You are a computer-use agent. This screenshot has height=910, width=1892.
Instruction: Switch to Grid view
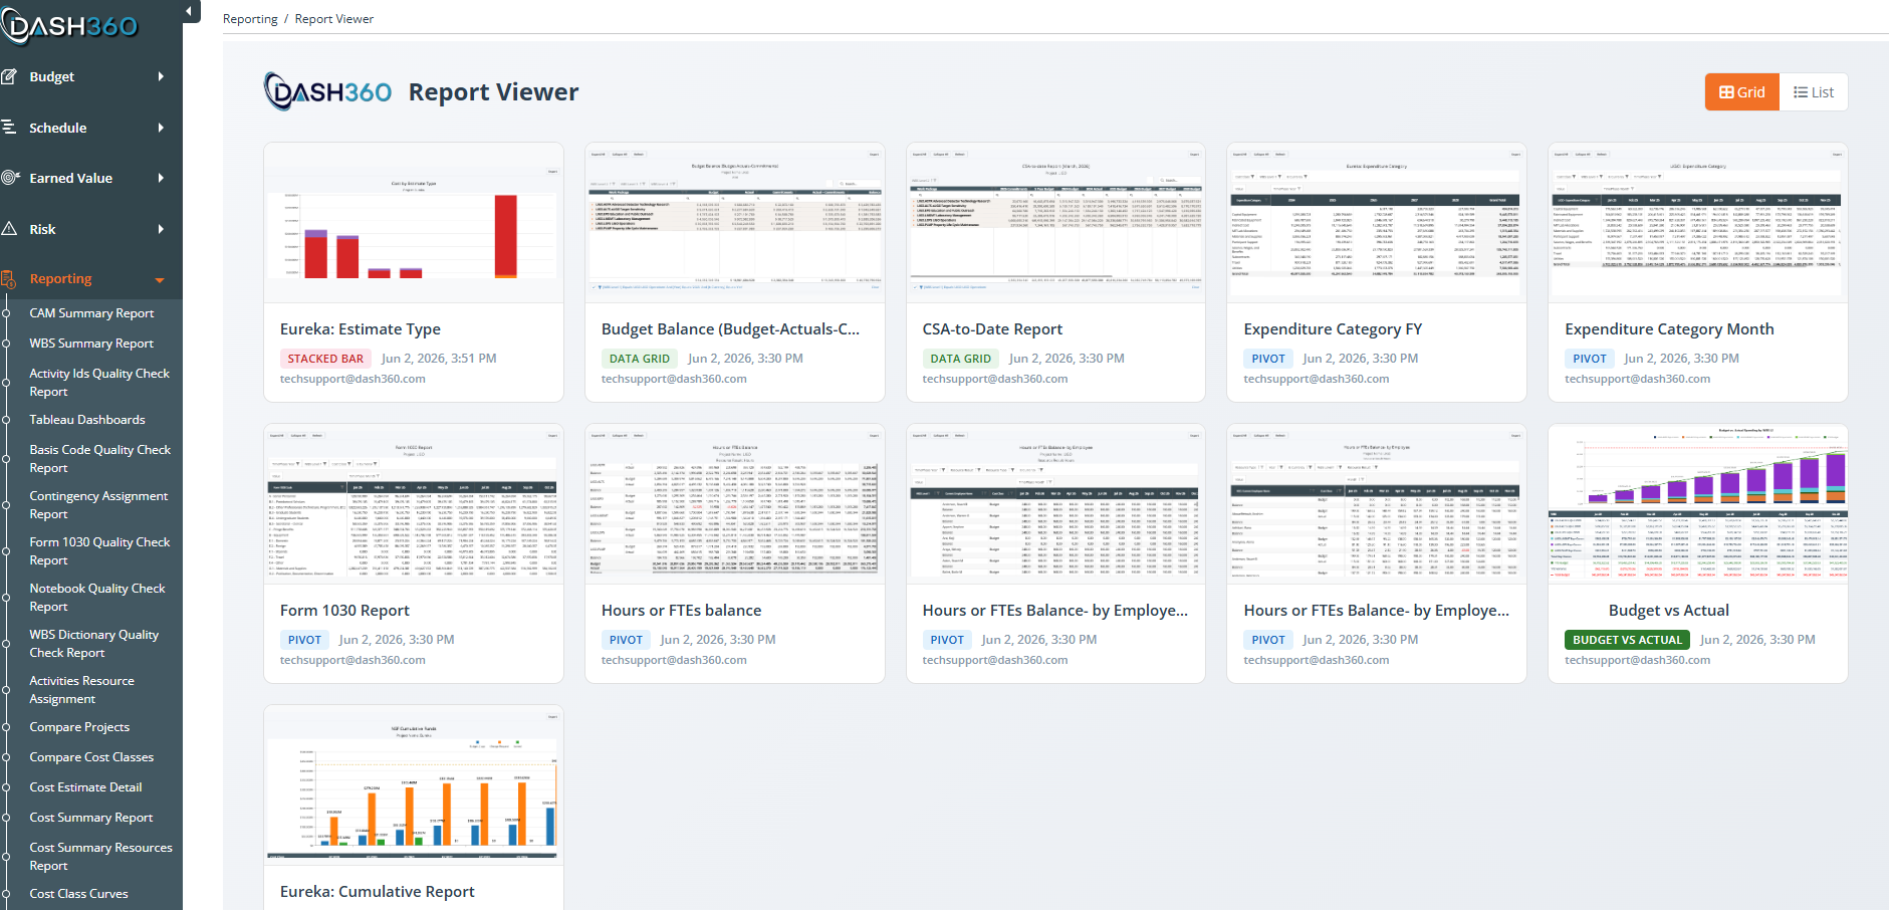pyautogui.click(x=1742, y=92)
